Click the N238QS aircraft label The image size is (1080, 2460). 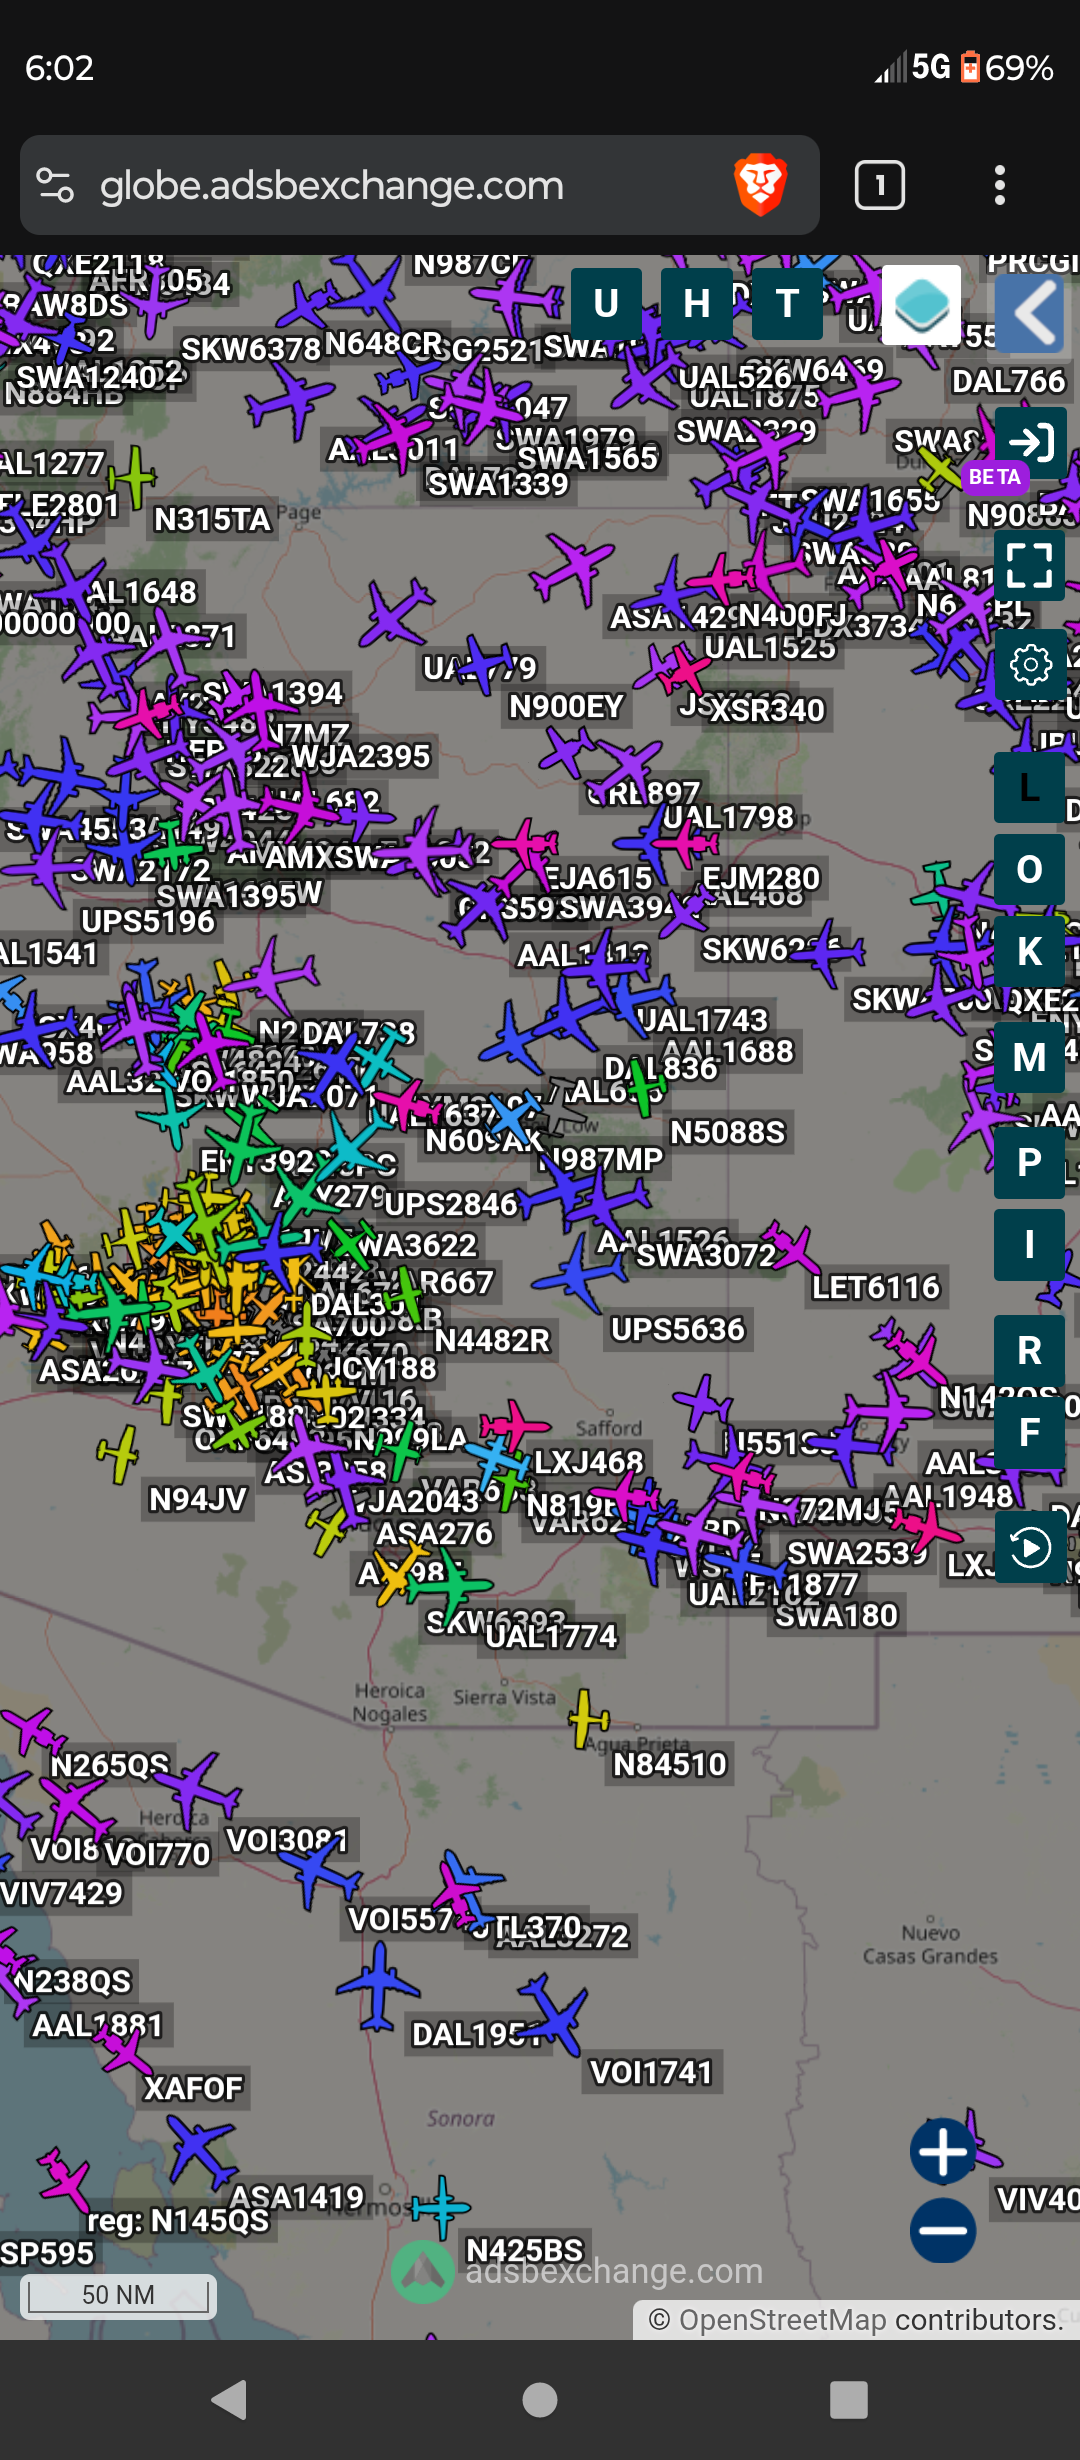(73, 1981)
